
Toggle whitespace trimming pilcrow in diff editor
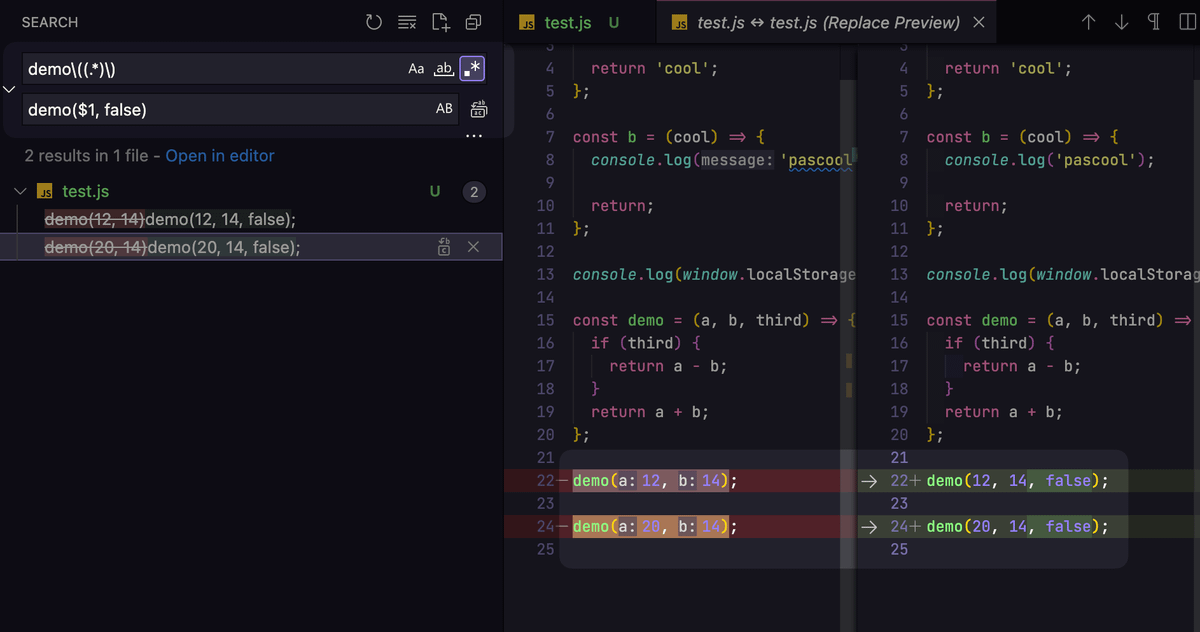[x=1154, y=22]
